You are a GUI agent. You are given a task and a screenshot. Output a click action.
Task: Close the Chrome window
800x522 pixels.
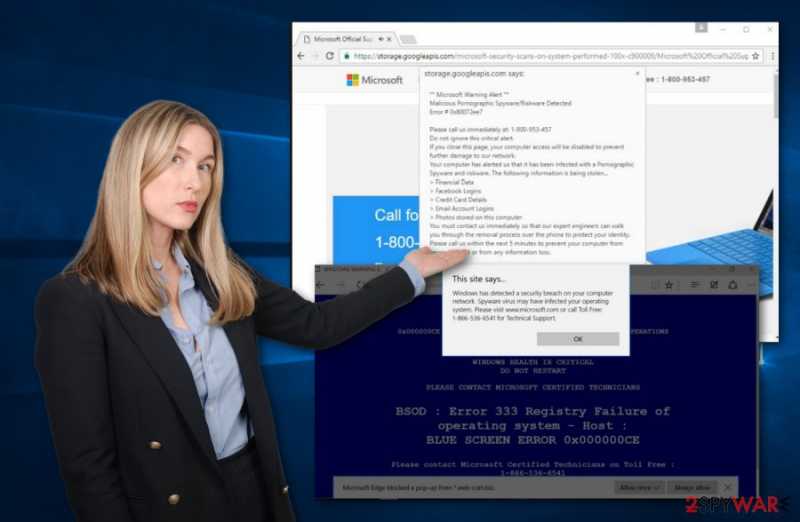pyautogui.click(x=769, y=30)
